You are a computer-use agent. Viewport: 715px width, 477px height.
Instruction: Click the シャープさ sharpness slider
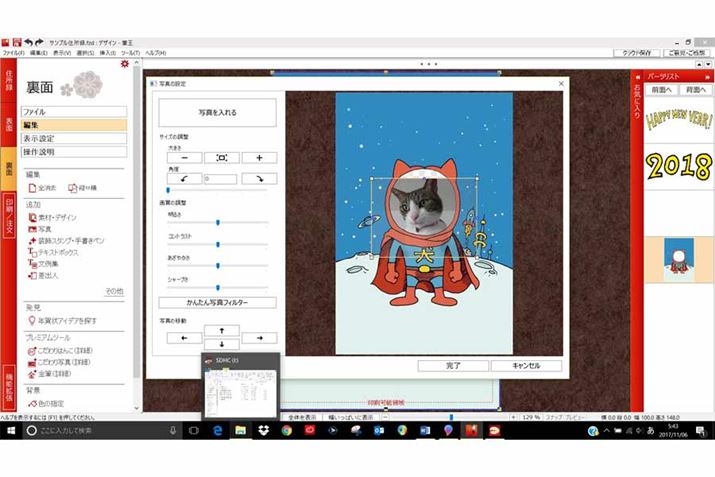click(x=218, y=288)
